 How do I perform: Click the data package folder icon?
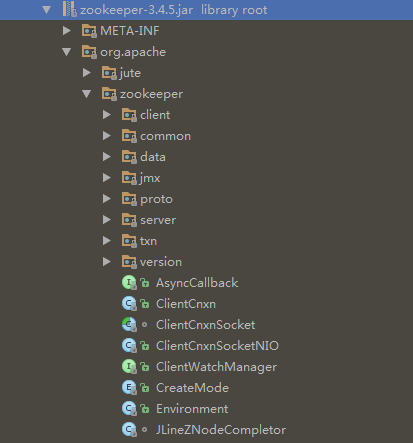[x=129, y=157]
